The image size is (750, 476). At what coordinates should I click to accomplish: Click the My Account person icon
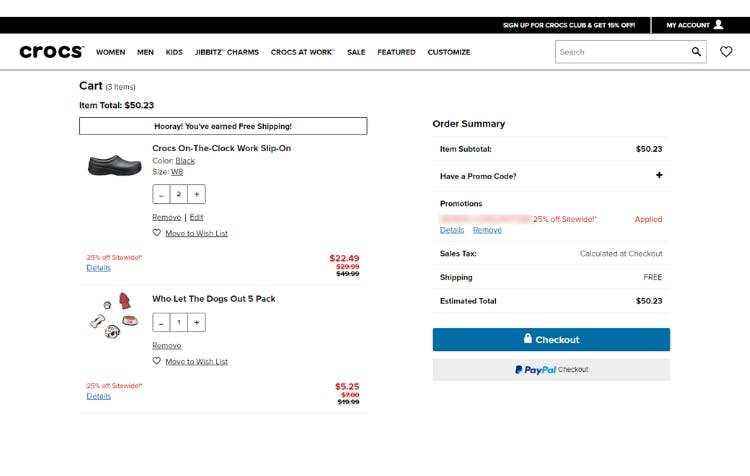tap(718, 24)
